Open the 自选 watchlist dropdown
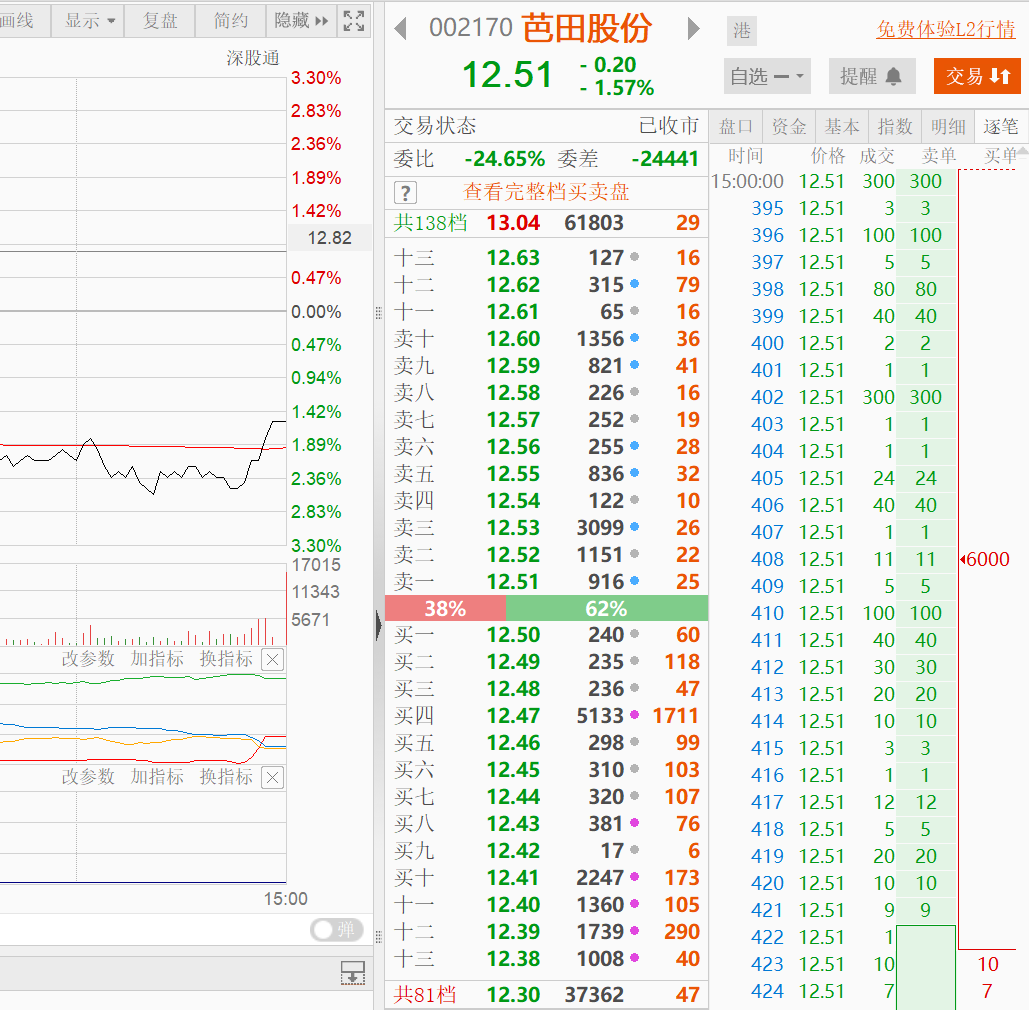This screenshot has height=1018, width=1029. tap(767, 77)
